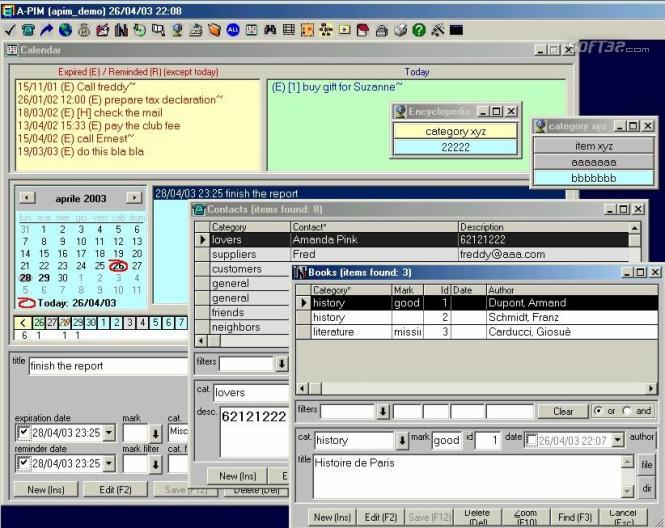Click the green clock toolbar icon

point(140,30)
